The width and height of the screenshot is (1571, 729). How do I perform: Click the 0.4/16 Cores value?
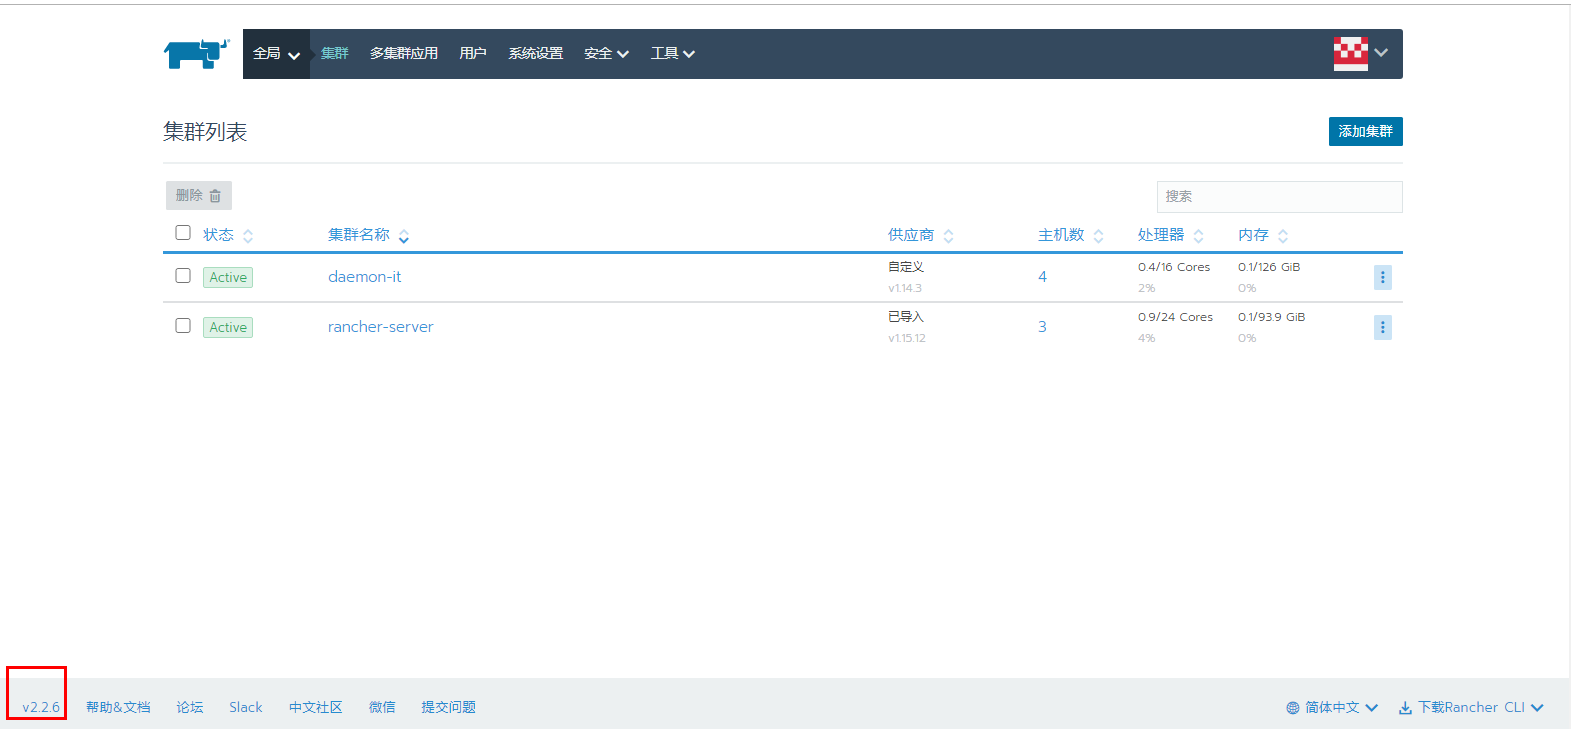[x=1174, y=267]
